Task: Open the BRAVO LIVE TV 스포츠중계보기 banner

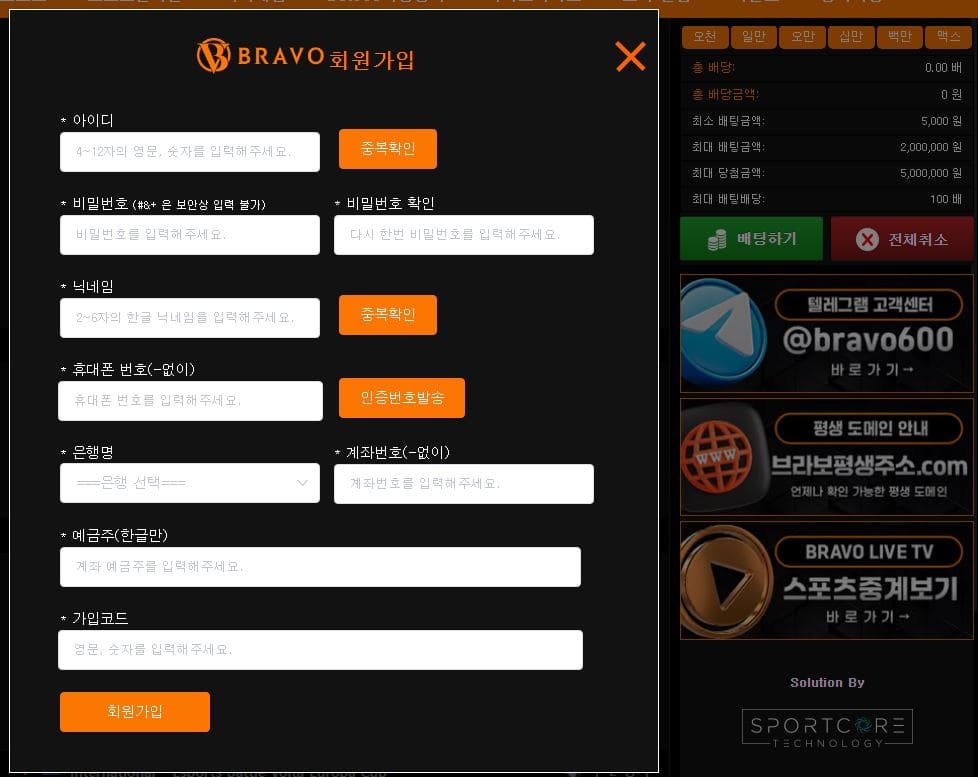Action: tap(826, 580)
